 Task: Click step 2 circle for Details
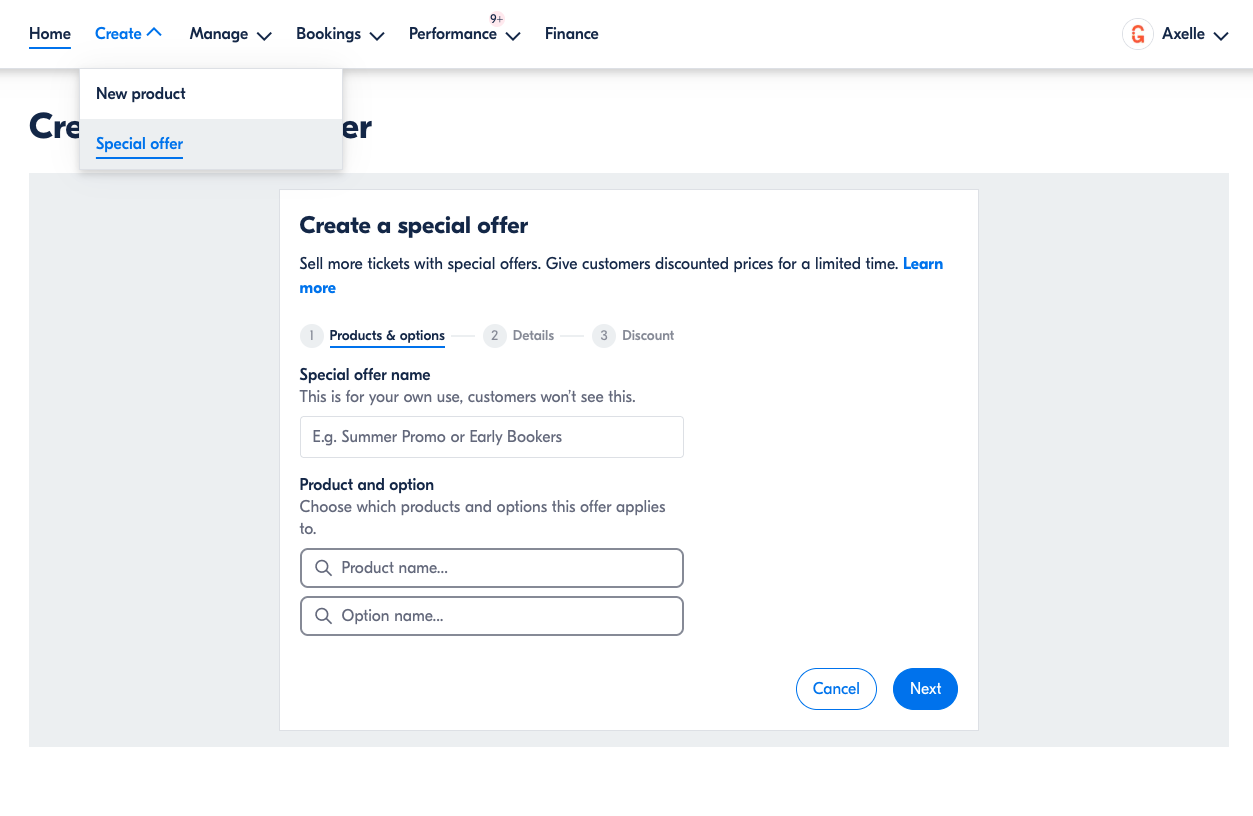(x=494, y=336)
